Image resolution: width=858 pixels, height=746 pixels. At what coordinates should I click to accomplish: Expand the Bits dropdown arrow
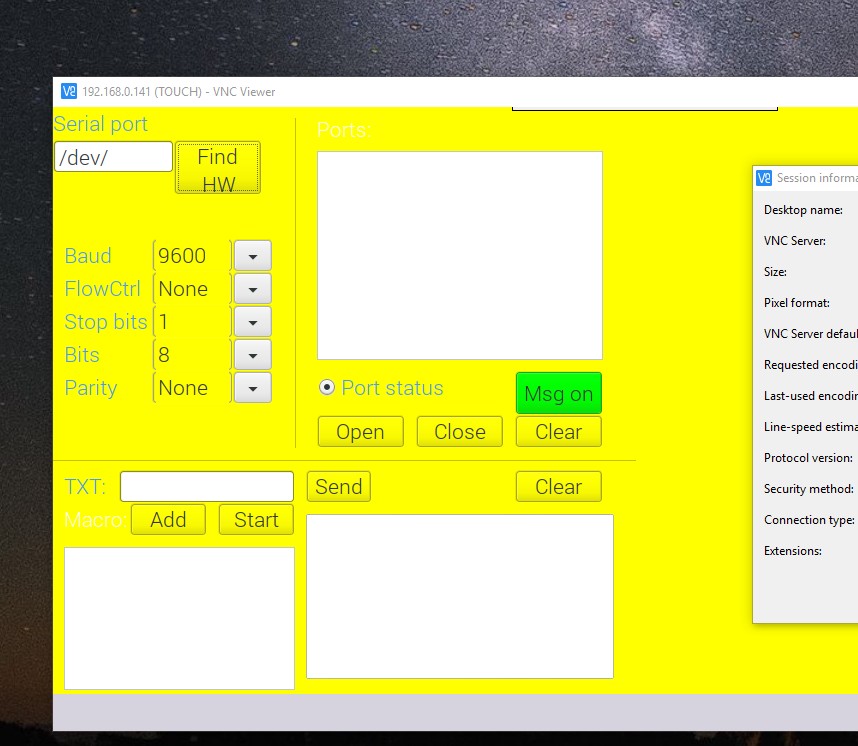click(252, 355)
